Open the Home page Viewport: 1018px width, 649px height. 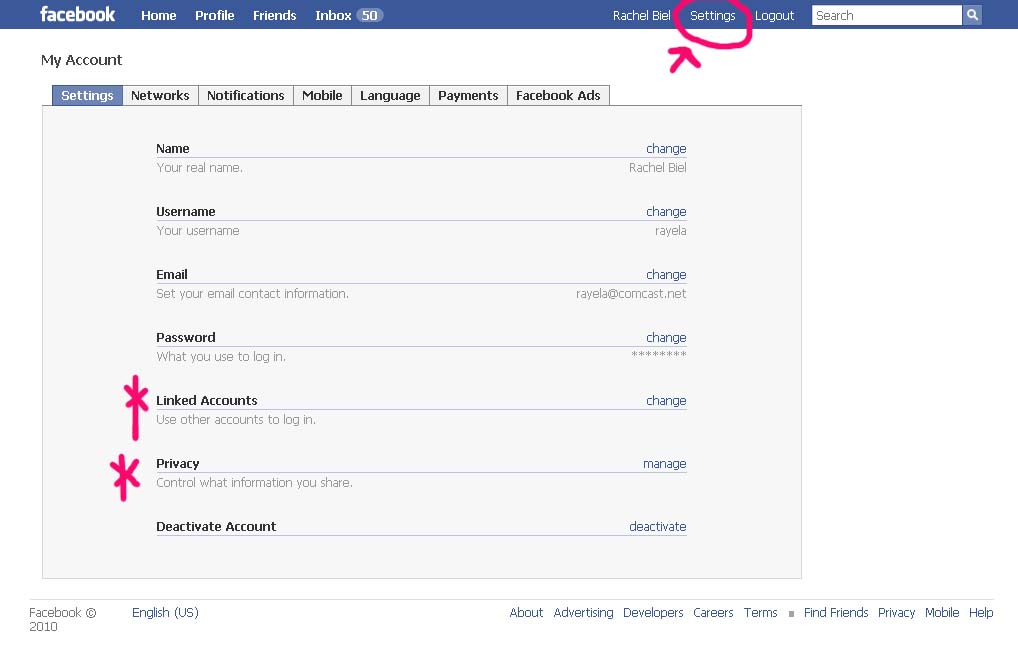pos(158,16)
